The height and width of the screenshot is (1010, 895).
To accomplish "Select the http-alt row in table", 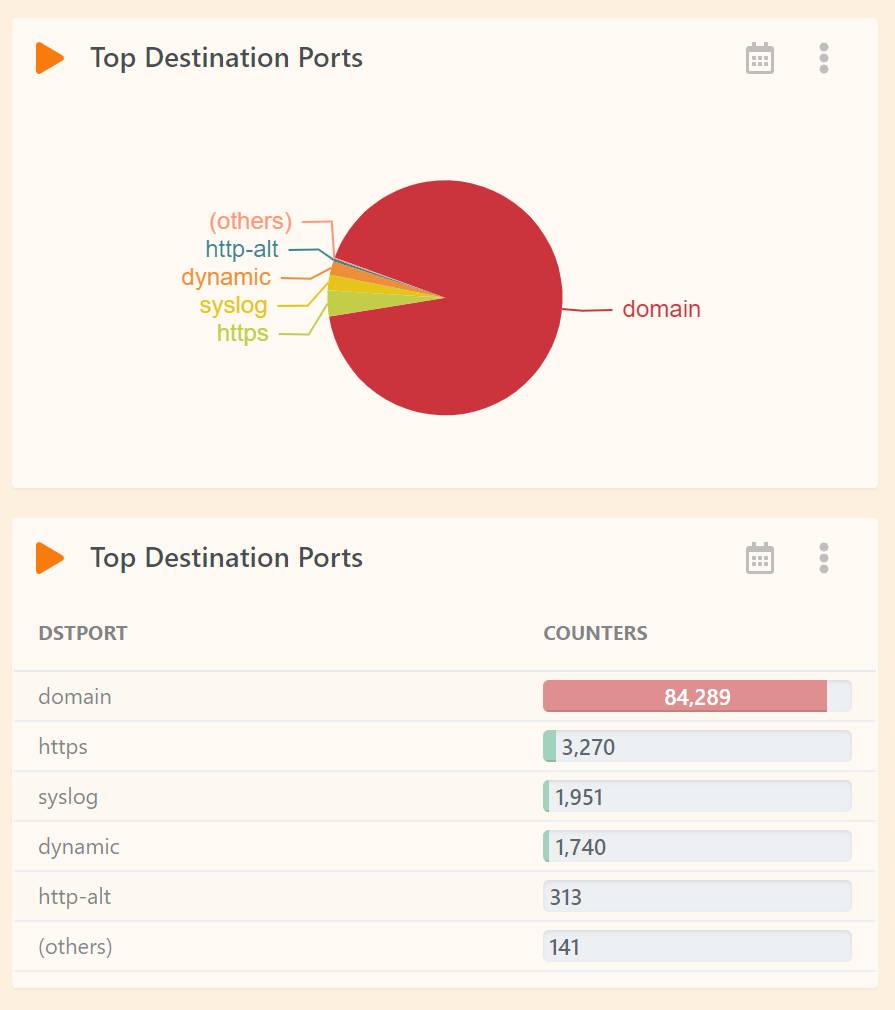I will coord(445,897).
